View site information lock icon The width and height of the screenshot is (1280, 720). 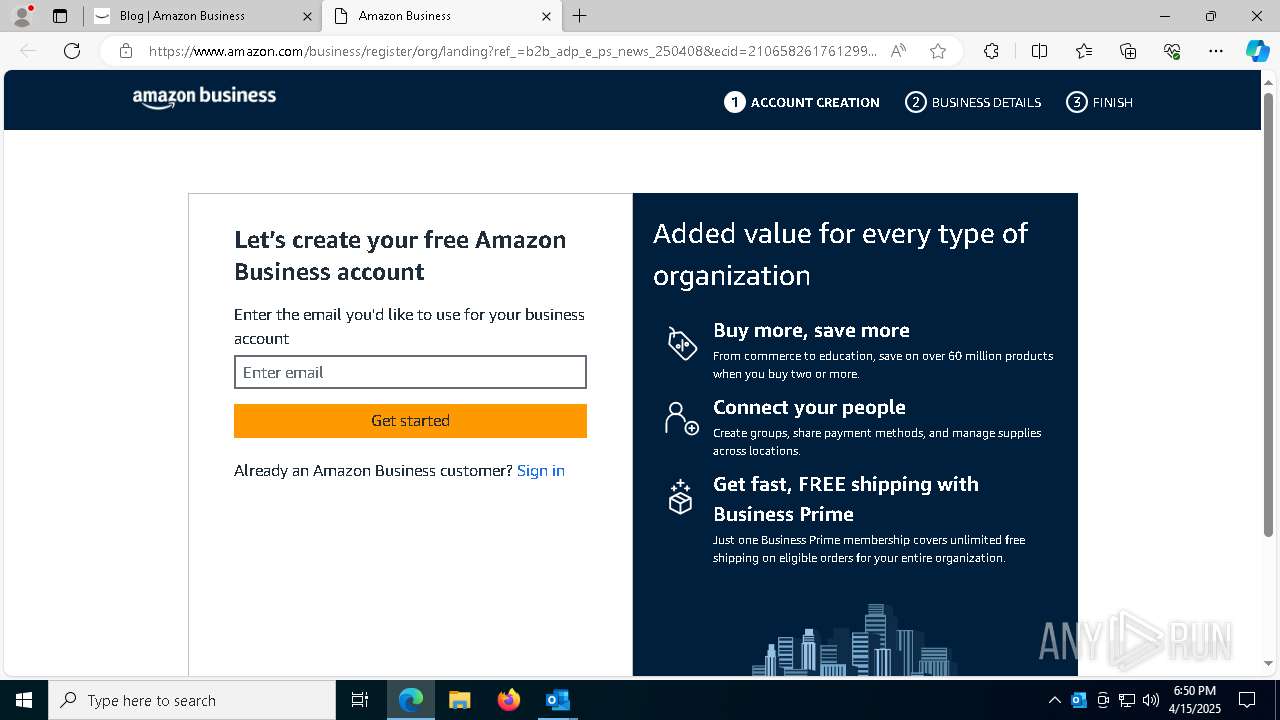click(126, 51)
